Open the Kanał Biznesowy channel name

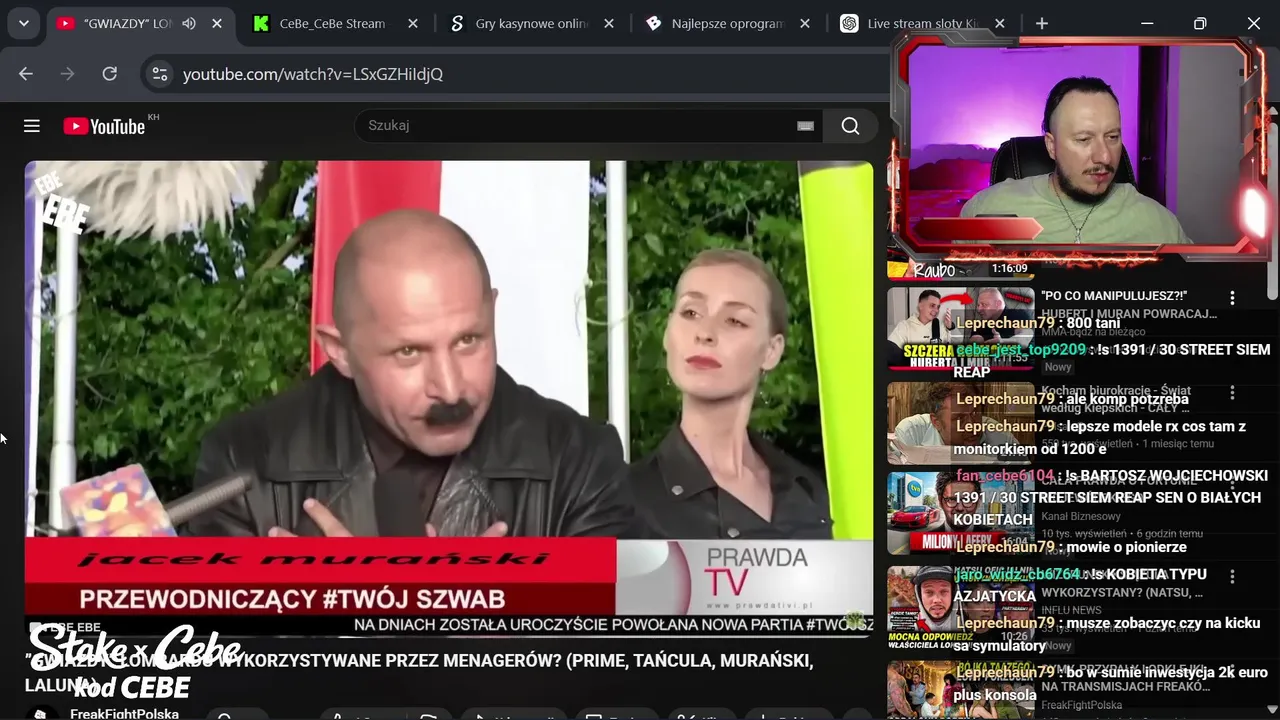1081,516
